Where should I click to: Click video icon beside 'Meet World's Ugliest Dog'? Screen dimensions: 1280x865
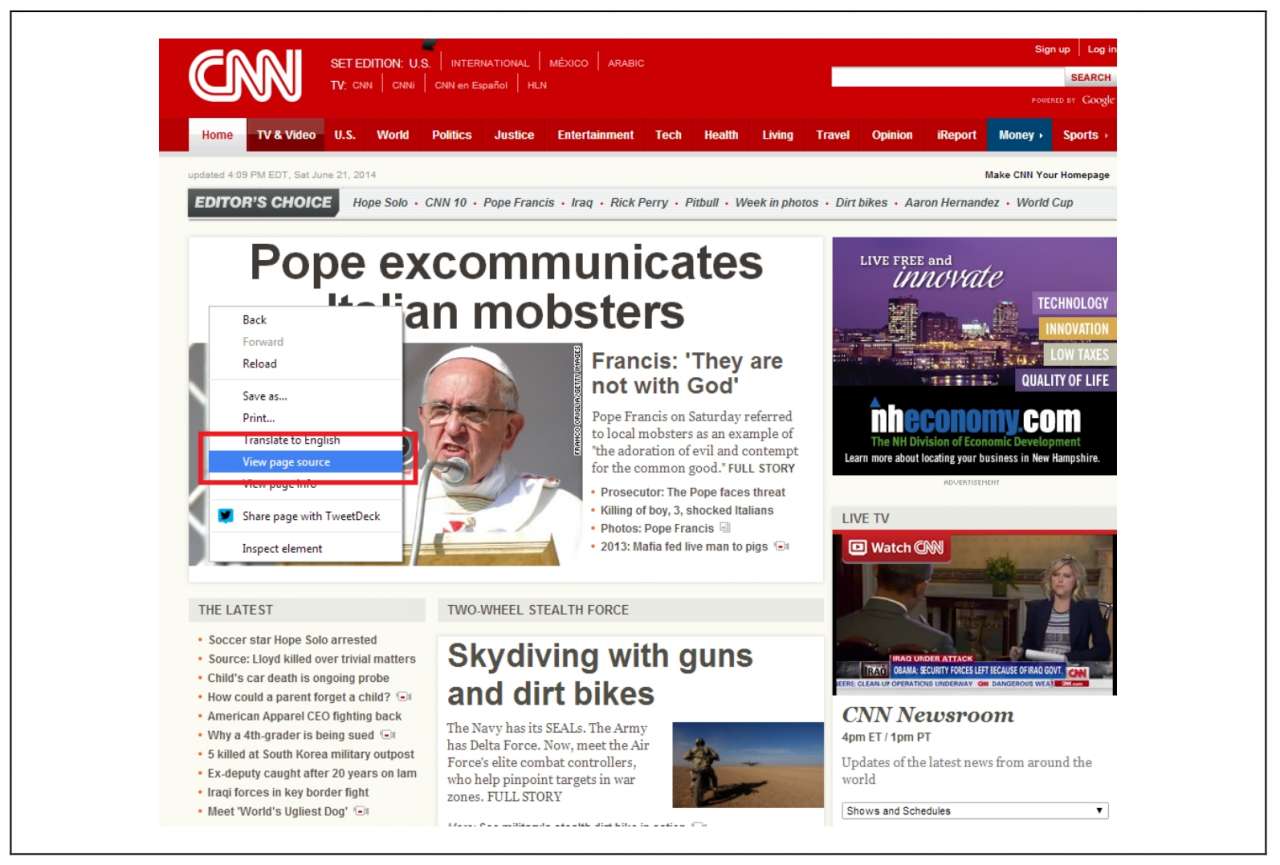click(x=361, y=811)
